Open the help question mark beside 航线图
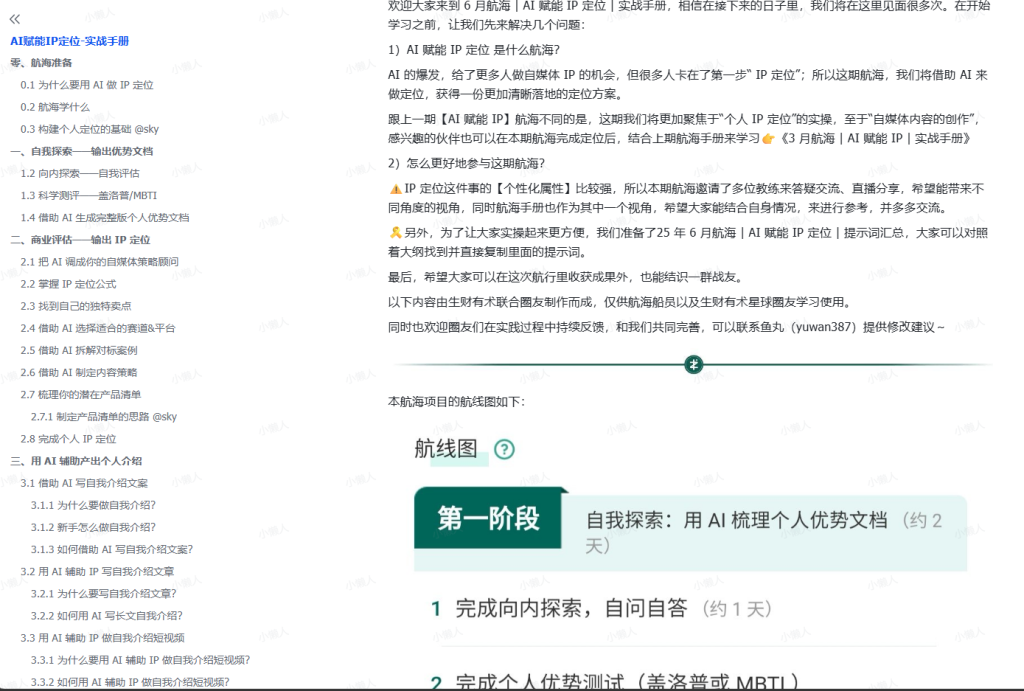The image size is (1024, 691). (504, 449)
